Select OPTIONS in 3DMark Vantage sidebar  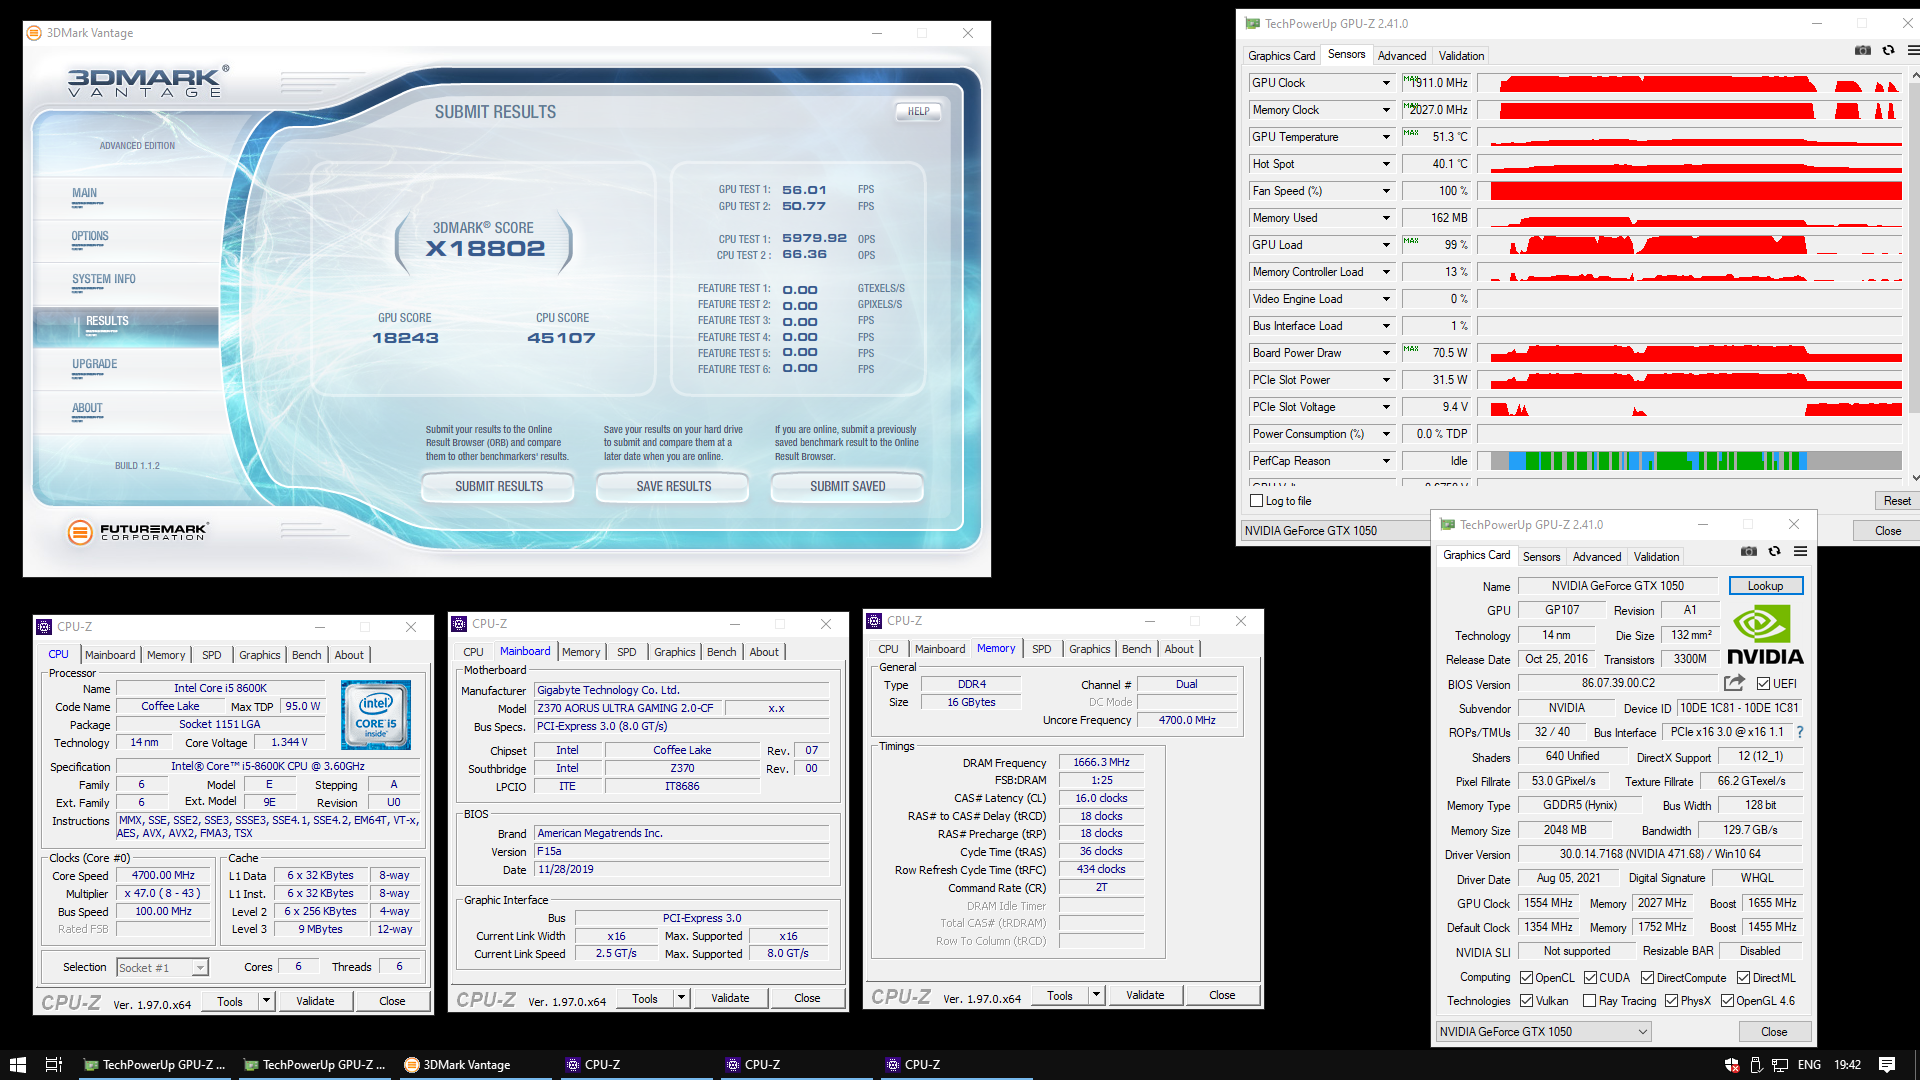pyautogui.click(x=90, y=237)
